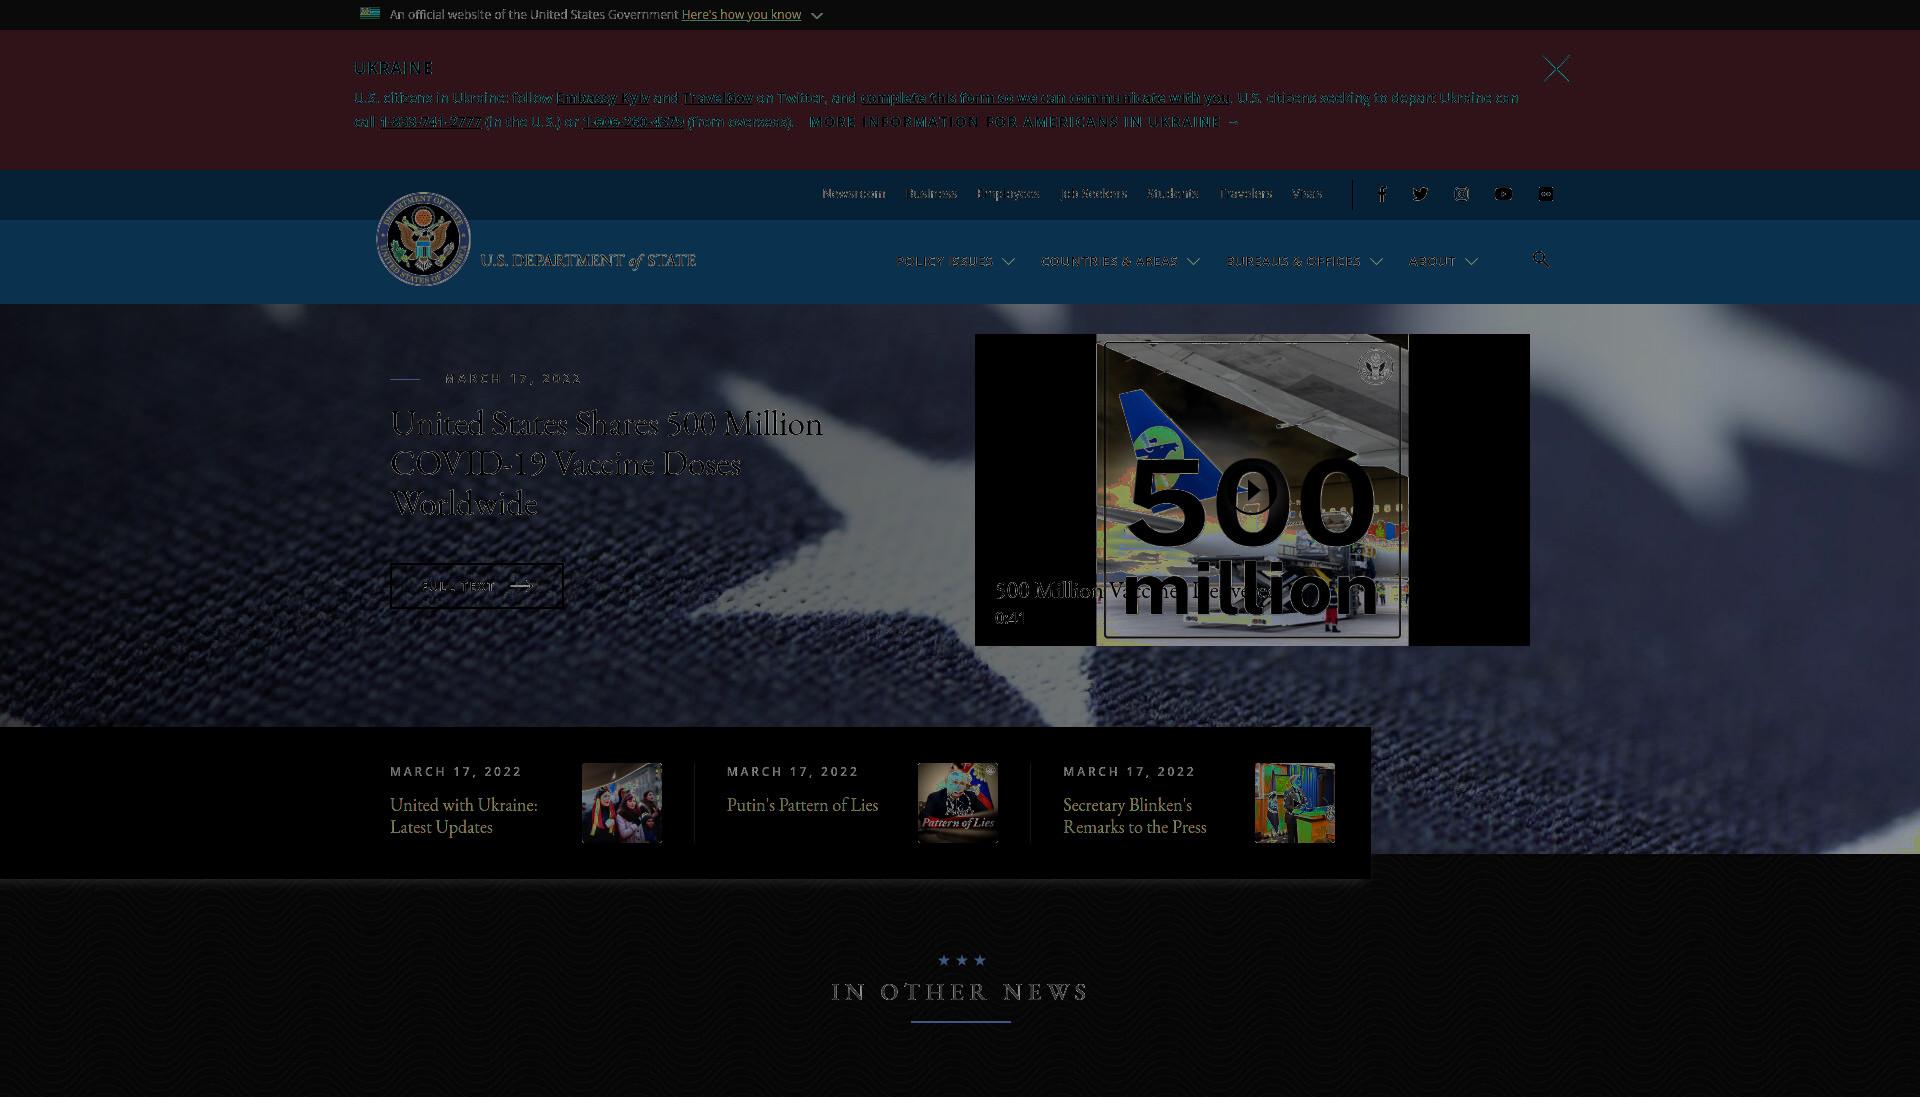Click the search magnifier icon

pyautogui.click(x=1540, y=259)
